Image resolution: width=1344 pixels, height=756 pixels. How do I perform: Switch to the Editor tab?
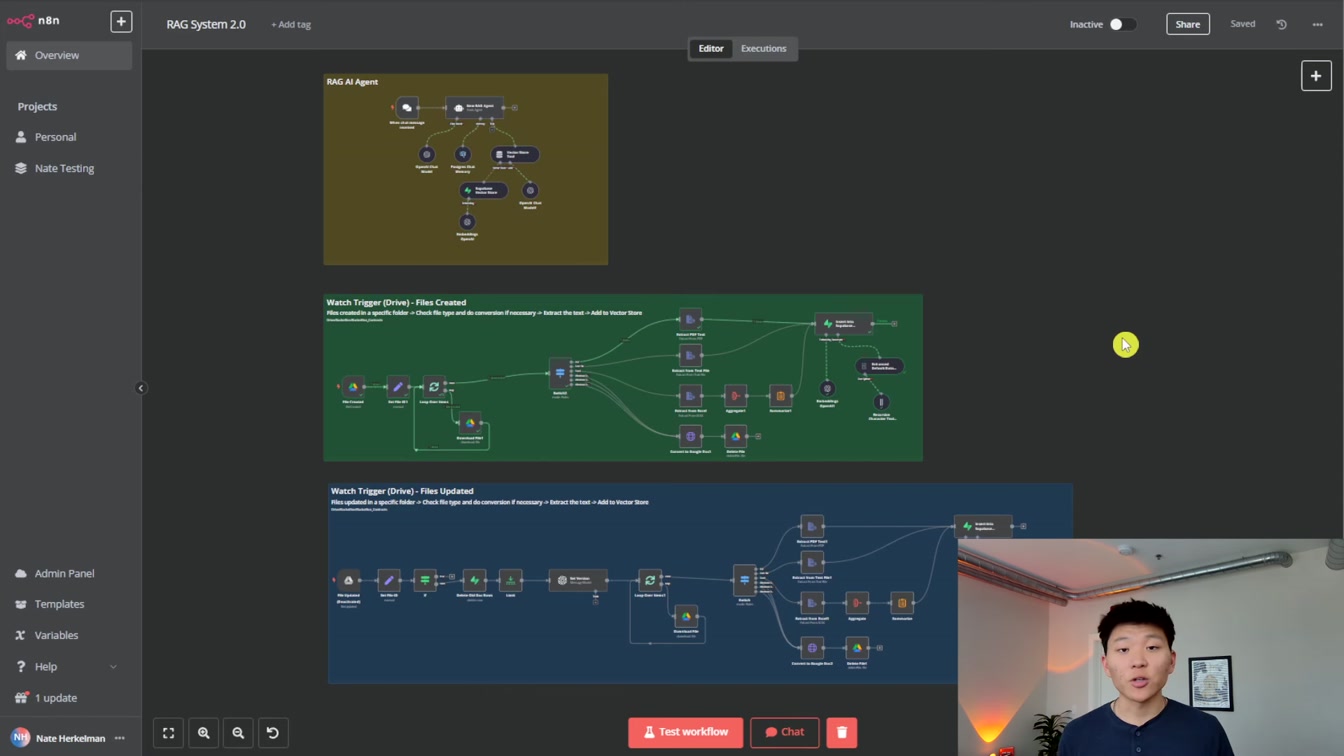tap(711, 48)
